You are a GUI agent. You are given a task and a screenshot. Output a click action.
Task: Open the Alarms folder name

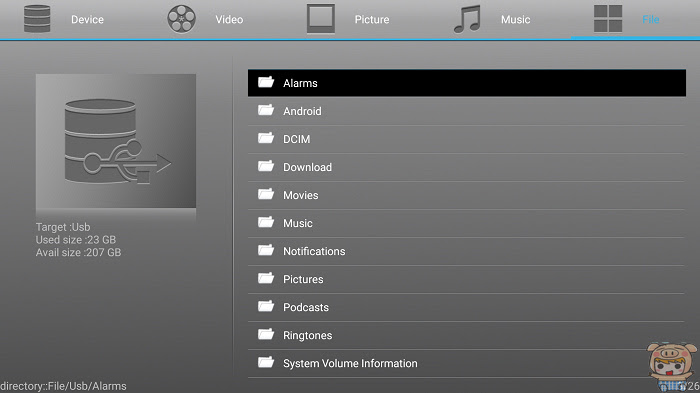300,83
